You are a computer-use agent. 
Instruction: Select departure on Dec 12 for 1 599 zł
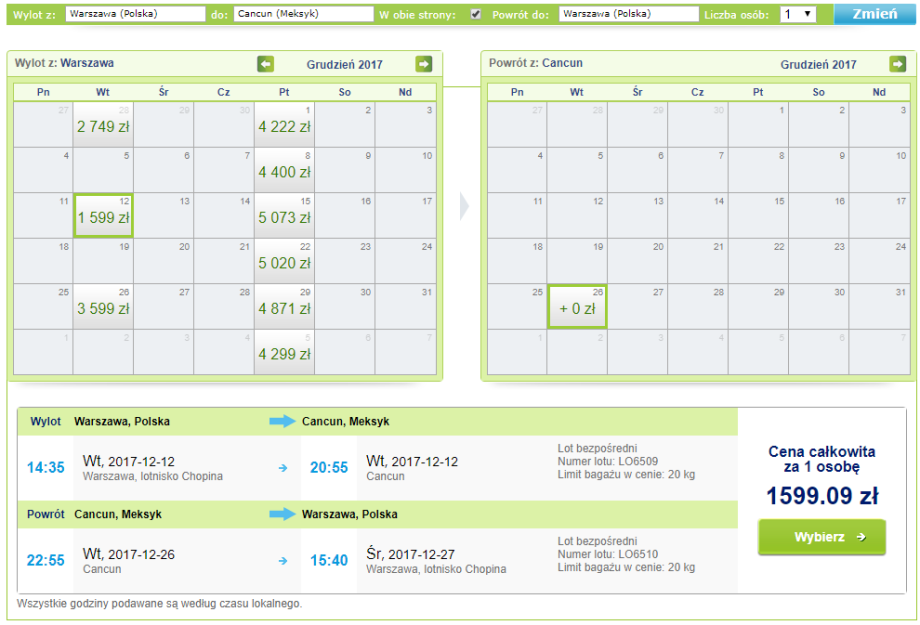[104, 216]
